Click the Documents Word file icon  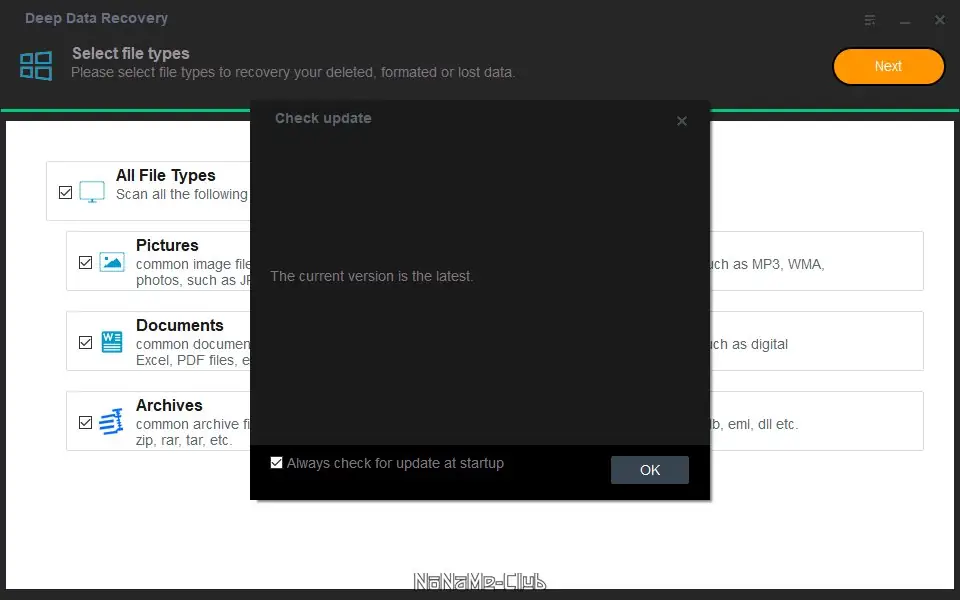[112, 342]
